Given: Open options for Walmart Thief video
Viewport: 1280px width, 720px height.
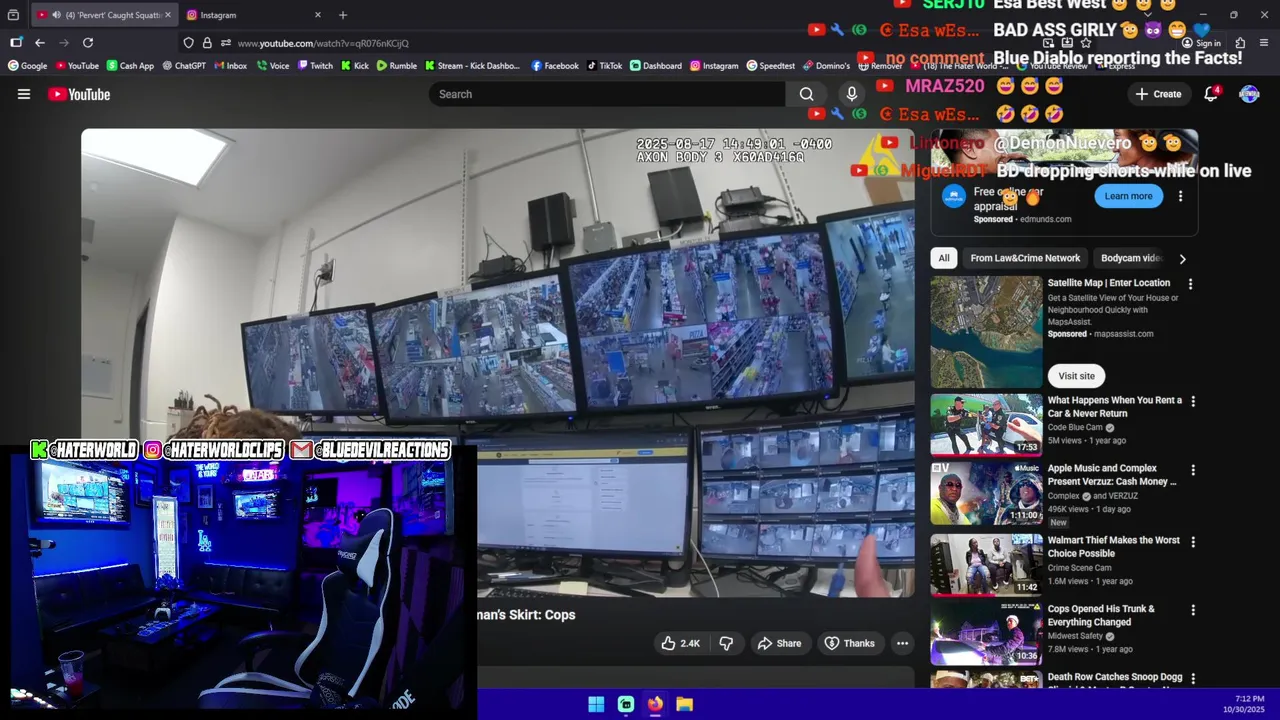Looking at the screenshot, I should (1192, 542).
